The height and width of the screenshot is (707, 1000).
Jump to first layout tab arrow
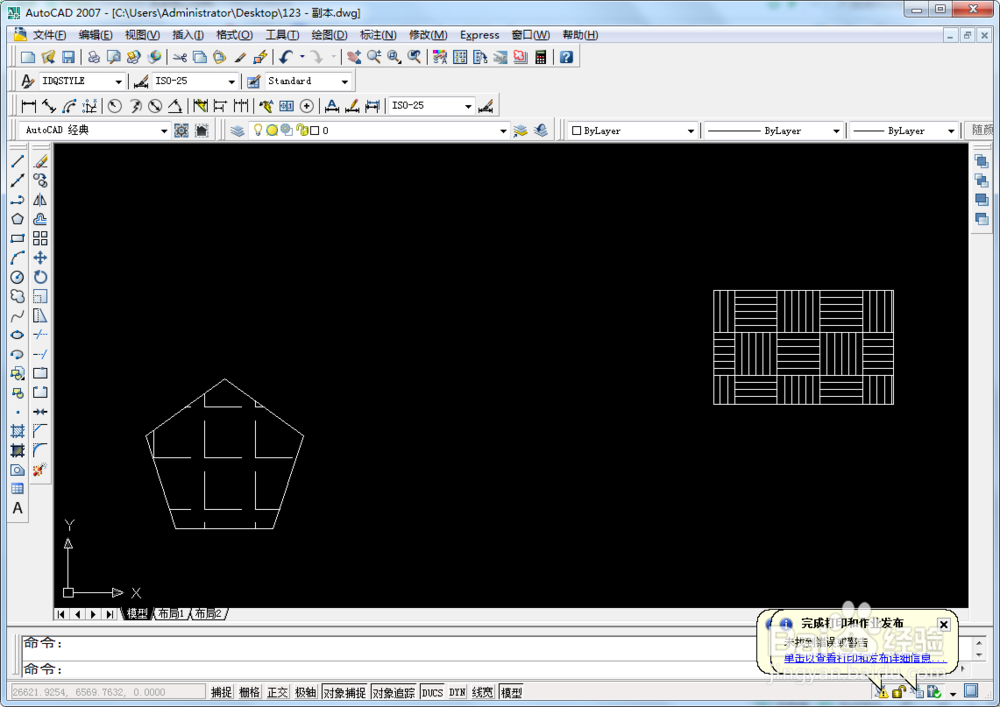pos(61,615)
